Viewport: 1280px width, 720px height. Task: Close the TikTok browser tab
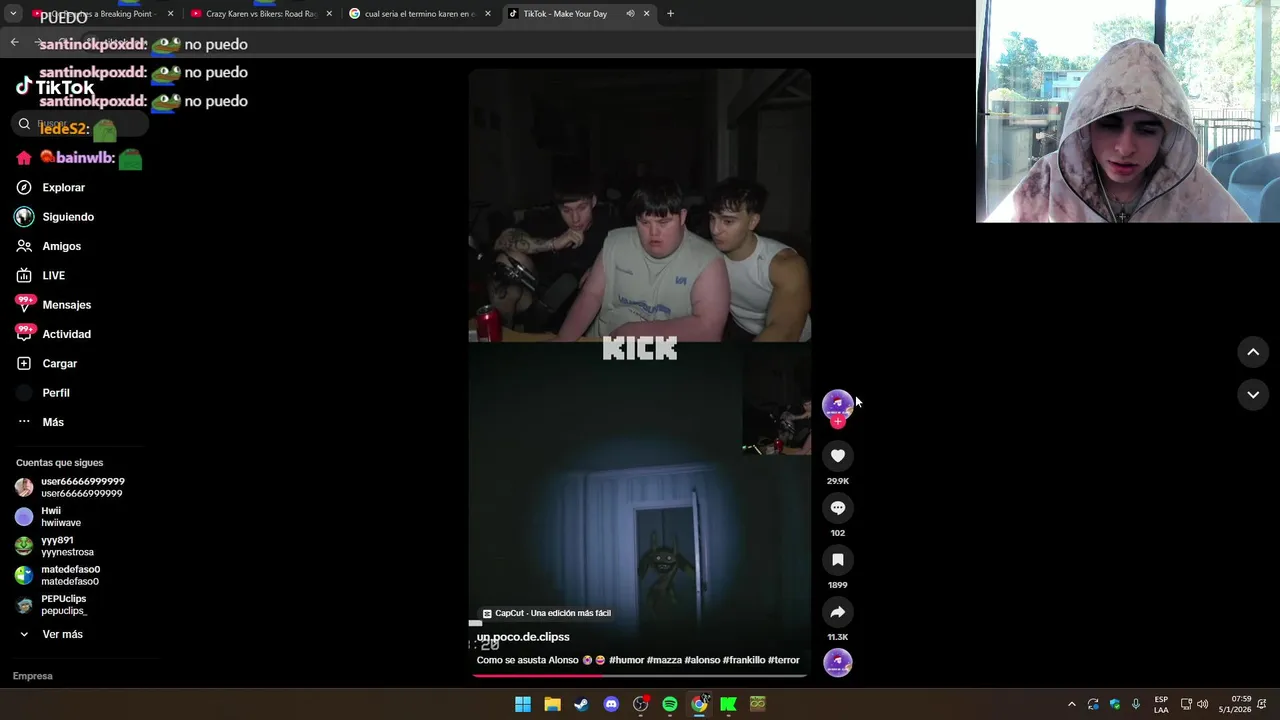coord(646,14)
